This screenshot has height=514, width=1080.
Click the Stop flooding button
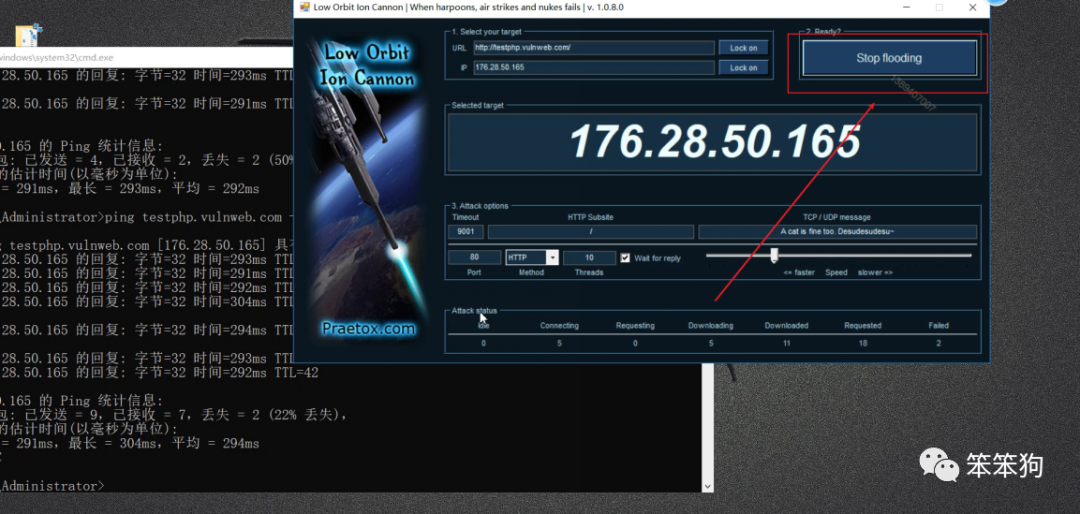889,58
